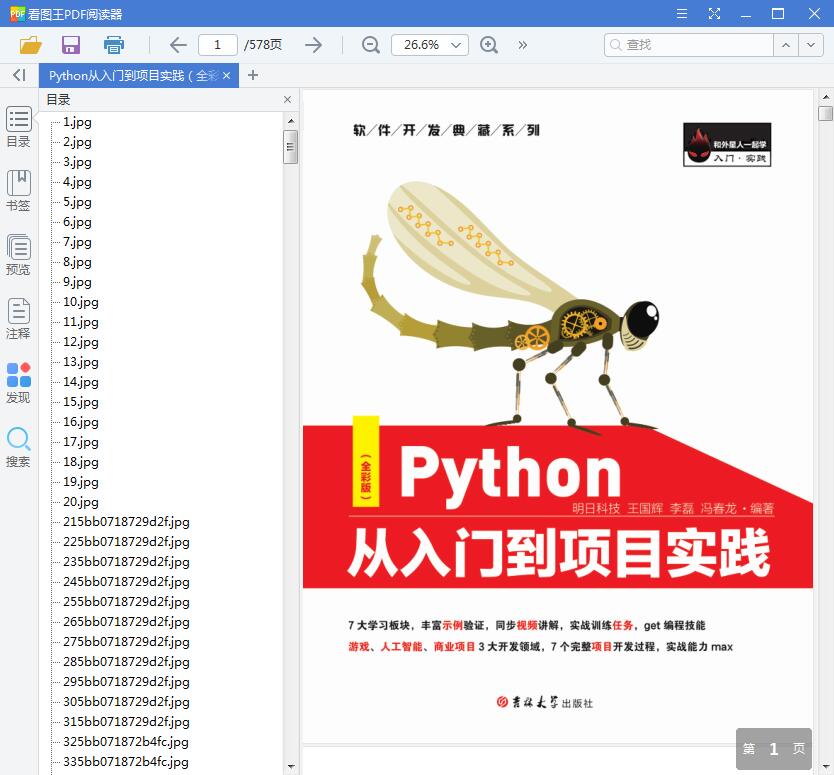Open the 书签 bookmarks panel in sidebar
Image resolution: width=834 pixels, height=775 pixels.
18,190
